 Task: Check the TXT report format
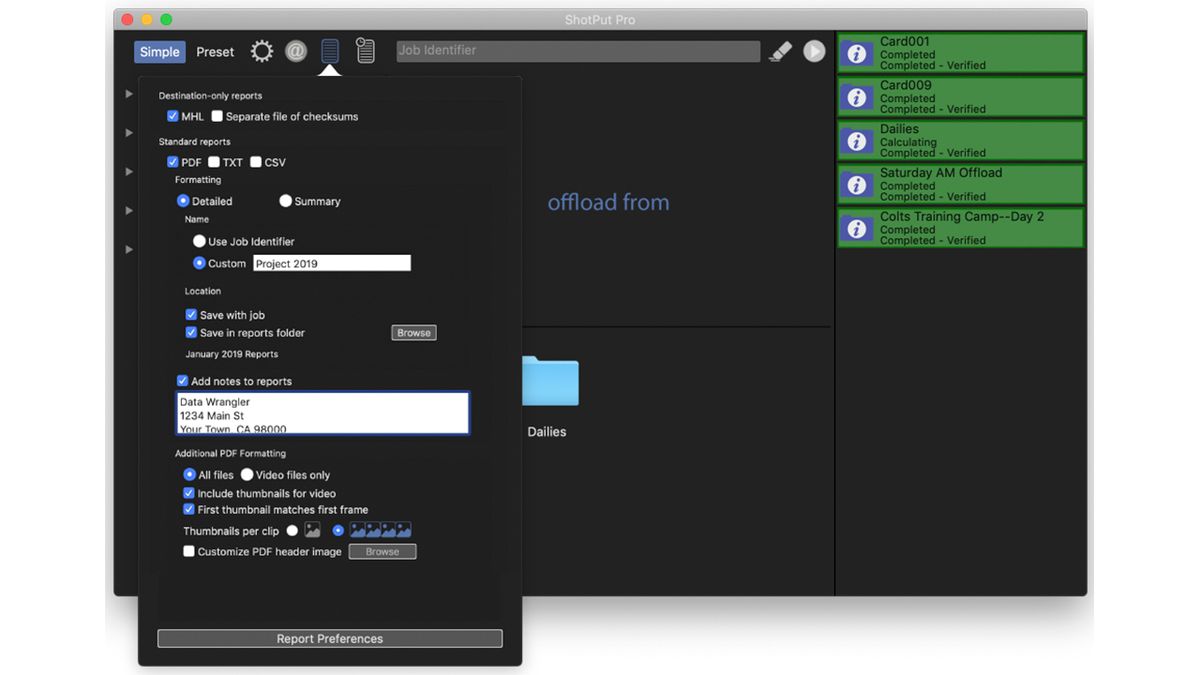click(215, 162)
